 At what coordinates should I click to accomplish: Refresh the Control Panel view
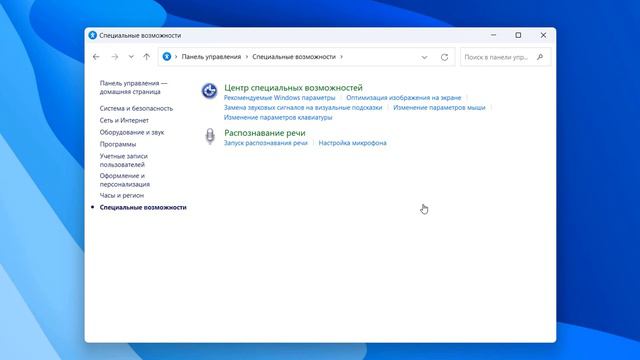(x=444, y=57)
